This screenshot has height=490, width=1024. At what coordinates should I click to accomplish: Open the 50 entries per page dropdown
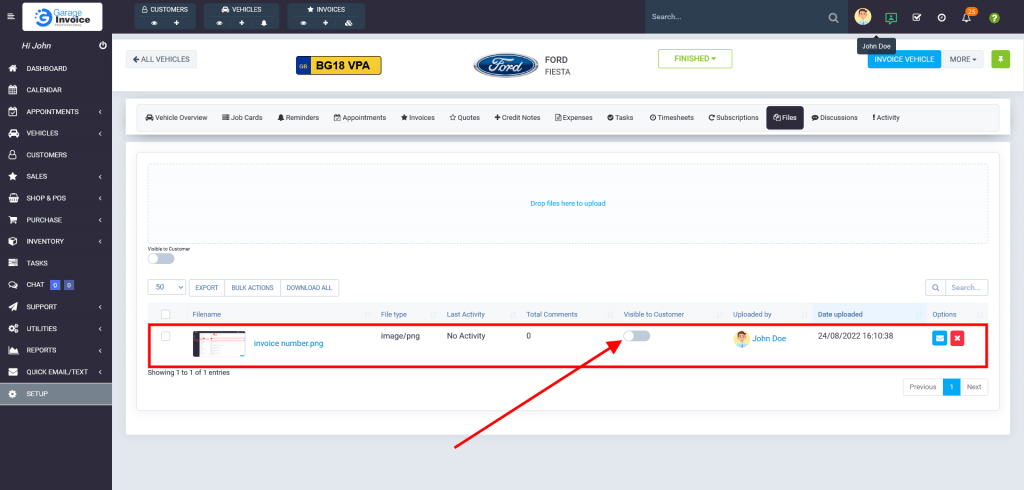(167, 287)
